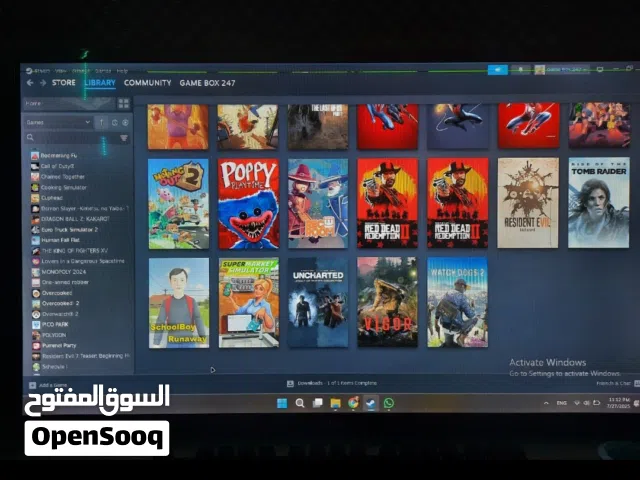Image resolution: width=640 pixels, height=480 pixels.
Task: Switch to collections grid view icon
Action: 124,103
